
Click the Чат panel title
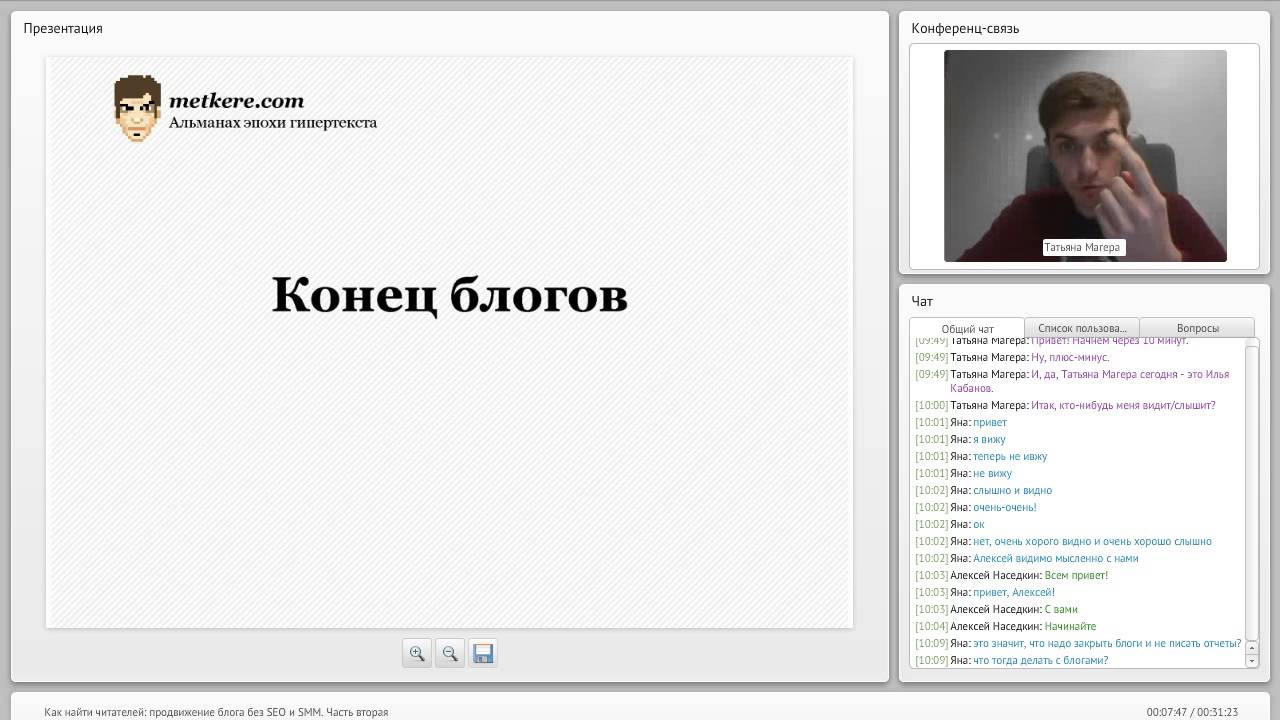pyautogui.click(x=922, y=301)
